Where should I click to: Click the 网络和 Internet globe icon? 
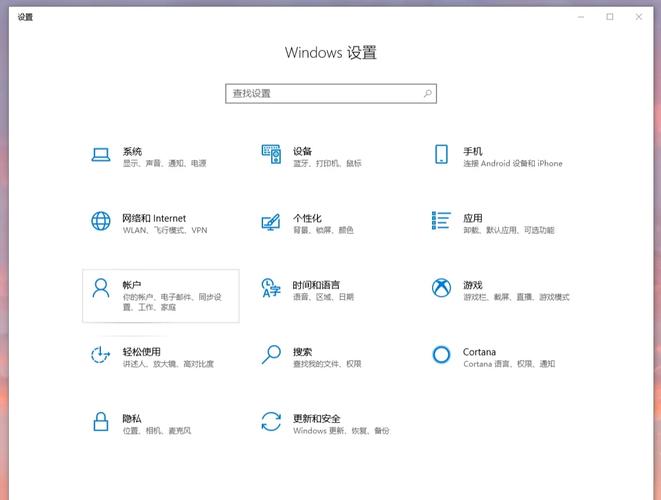(x=101, y=221)
